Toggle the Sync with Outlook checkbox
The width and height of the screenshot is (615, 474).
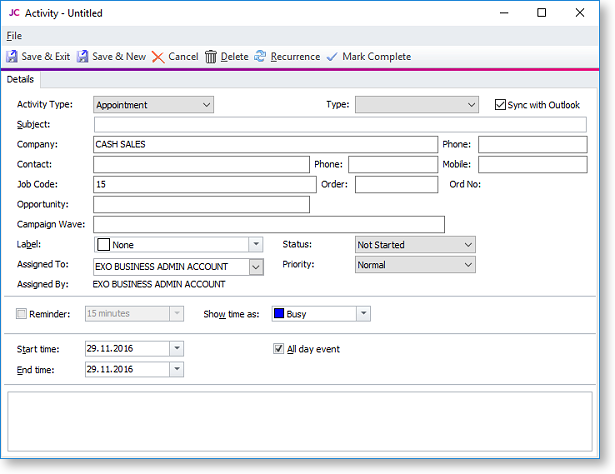point(501,104)
